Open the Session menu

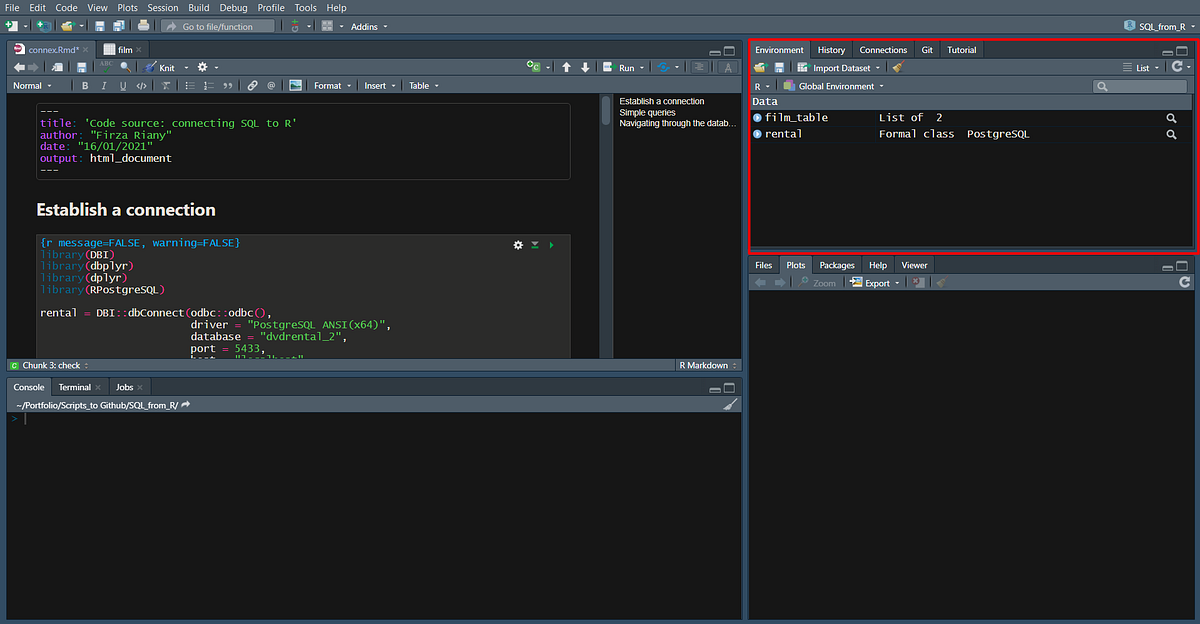point(162,7)
